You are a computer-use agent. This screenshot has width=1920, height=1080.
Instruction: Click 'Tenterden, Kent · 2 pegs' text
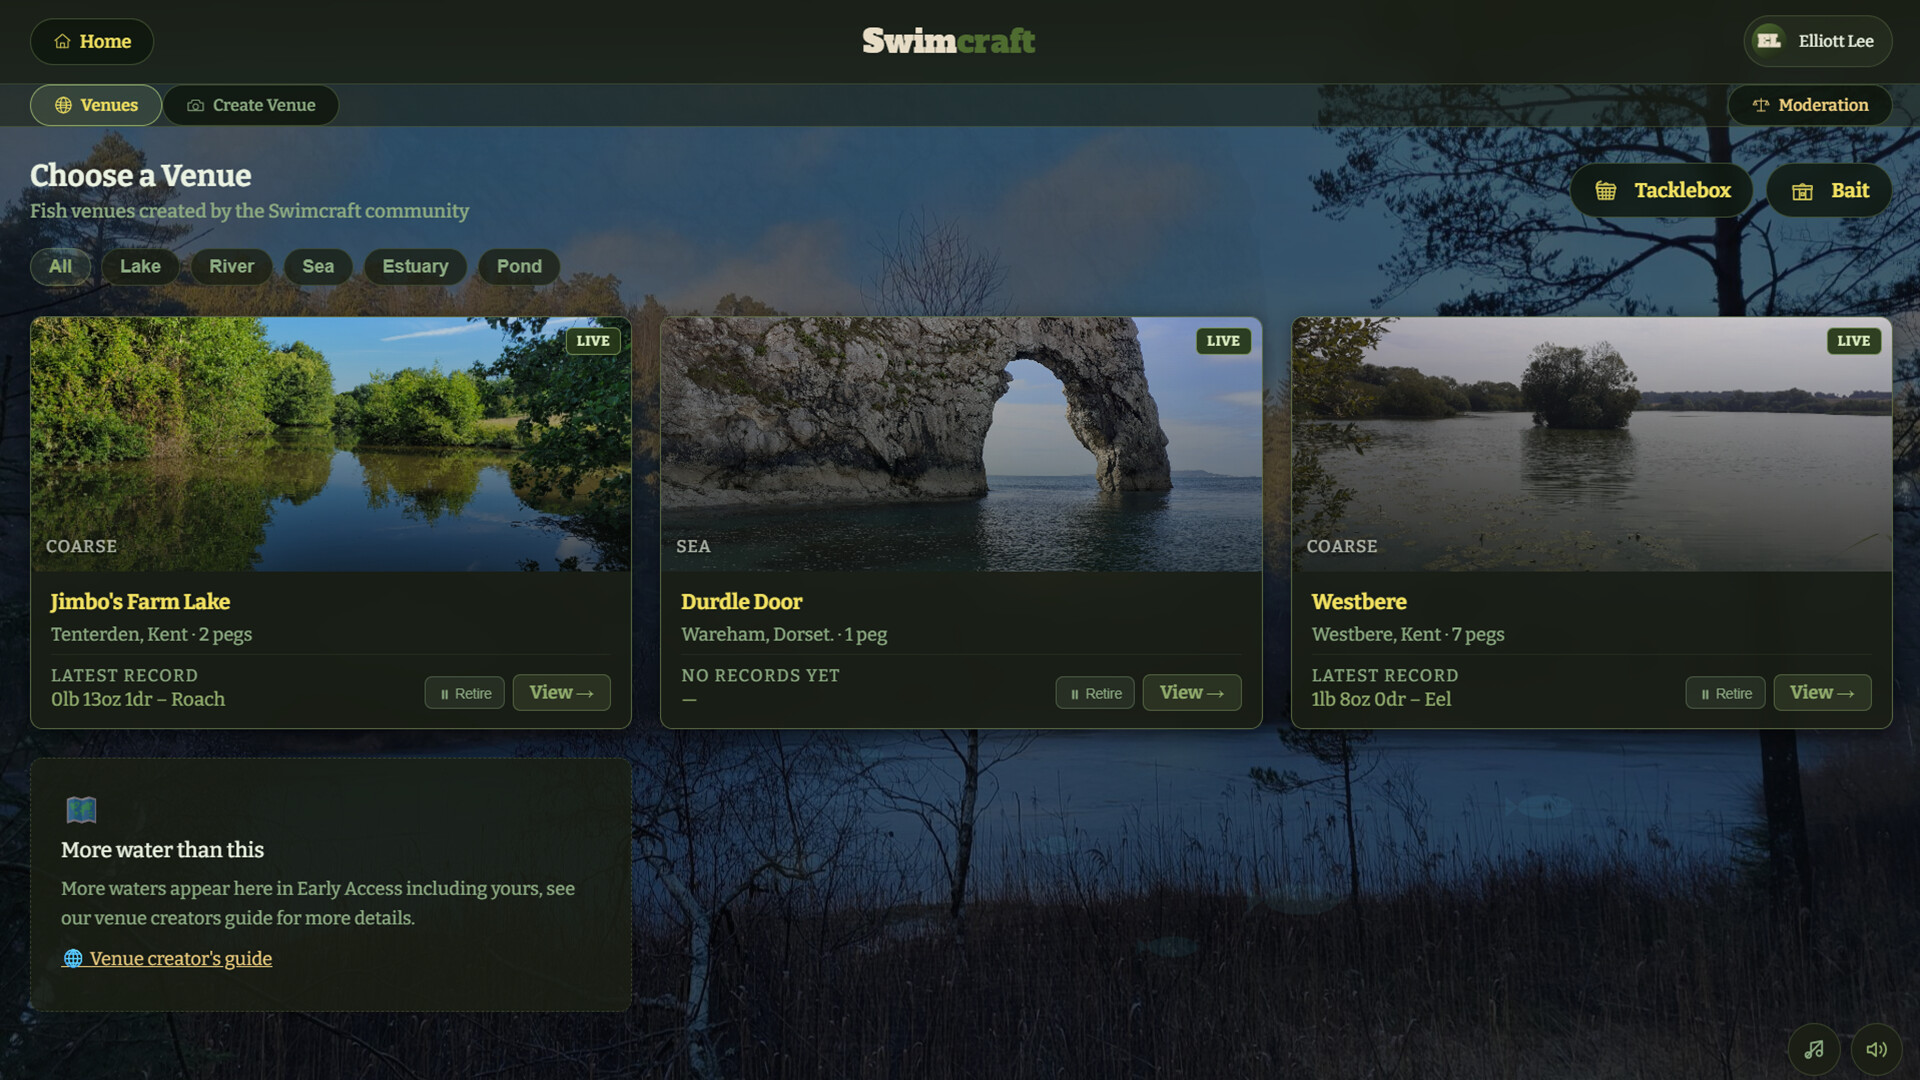coord(151,634)
